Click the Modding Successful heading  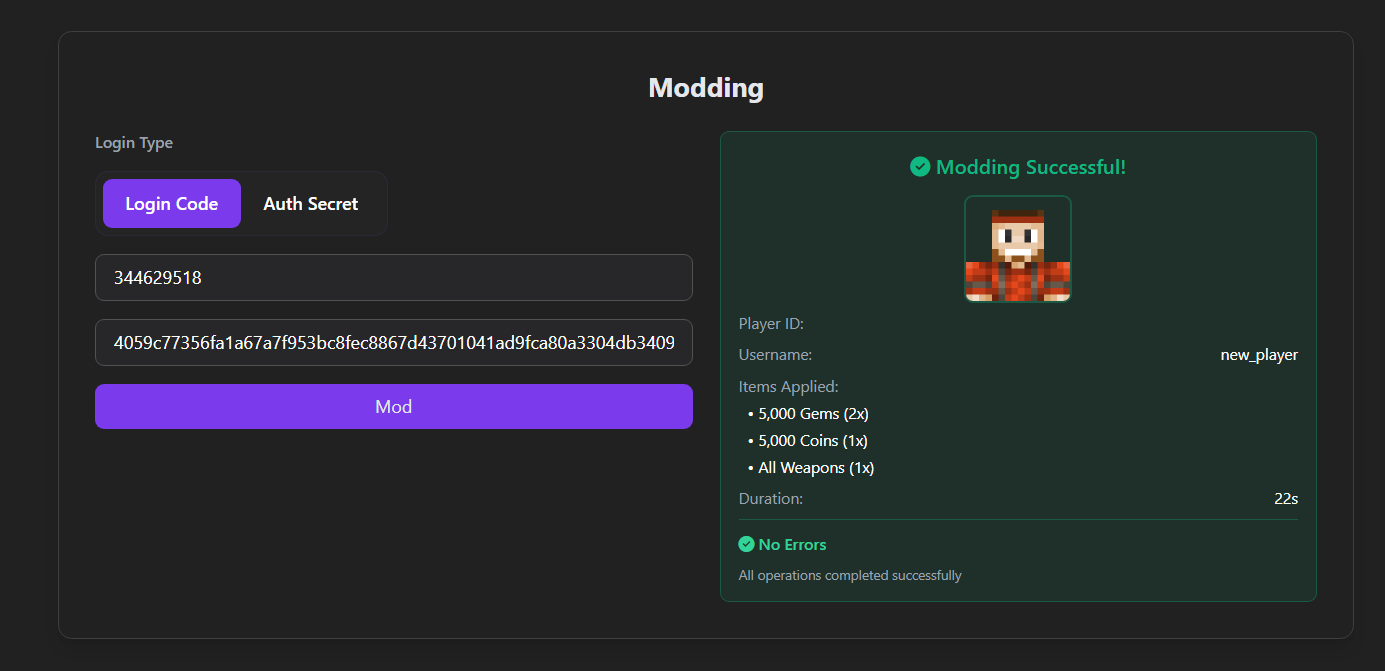point(1030,167)
